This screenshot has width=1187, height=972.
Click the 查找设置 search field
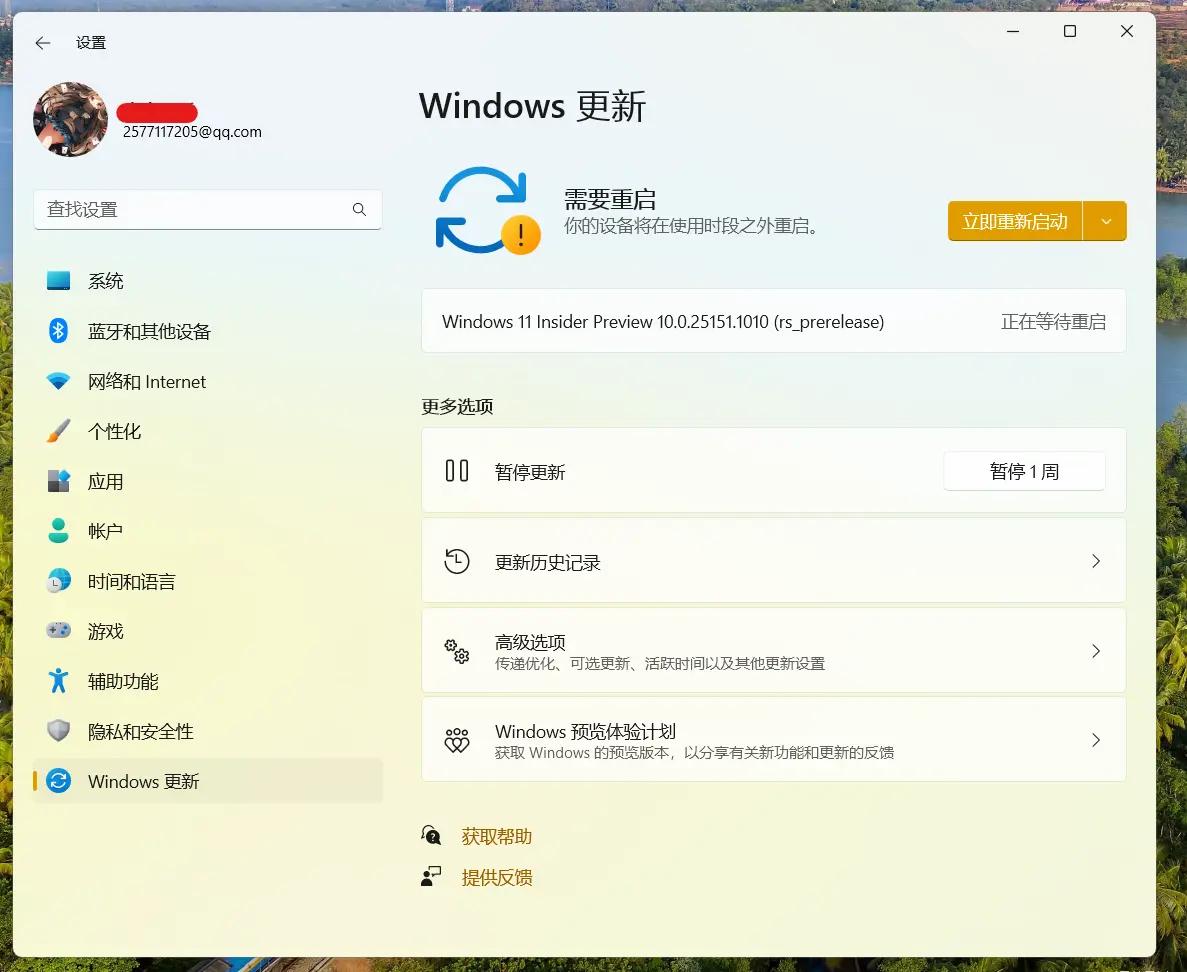coord(207,210)
